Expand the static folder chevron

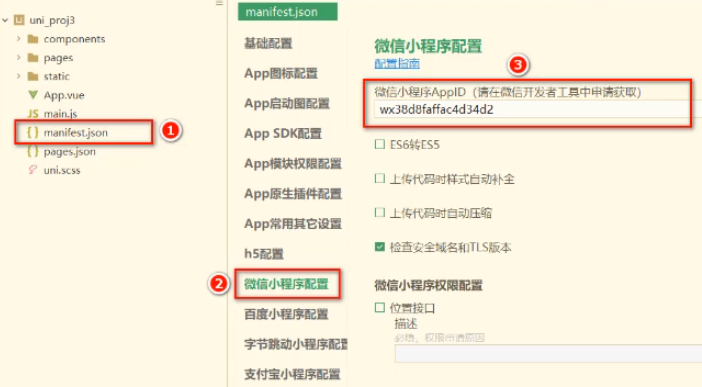tap(18, 76)
